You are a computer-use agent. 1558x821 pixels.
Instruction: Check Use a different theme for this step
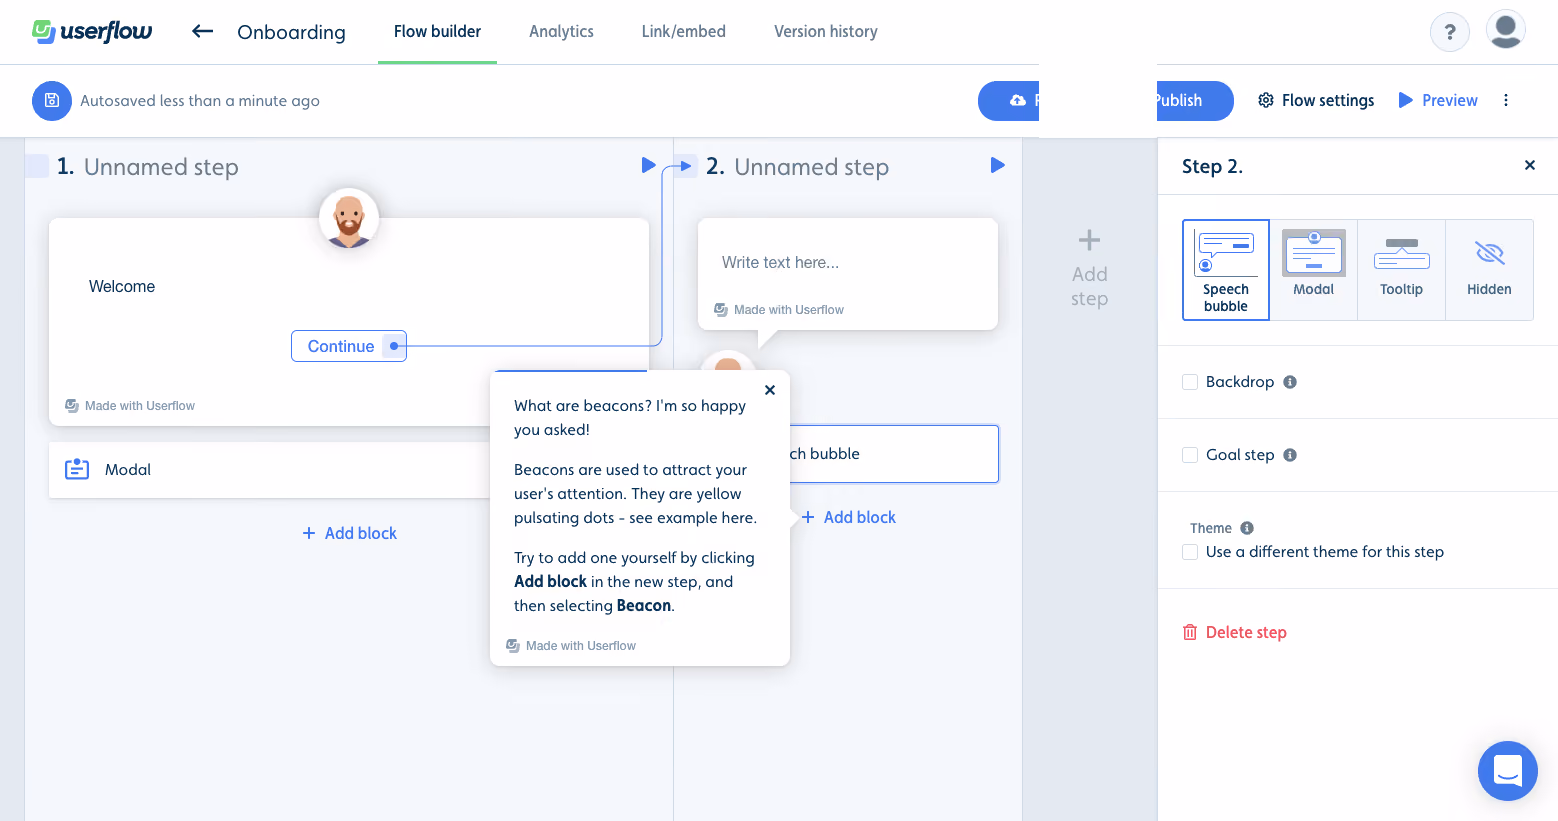(x=1190, y=552)
